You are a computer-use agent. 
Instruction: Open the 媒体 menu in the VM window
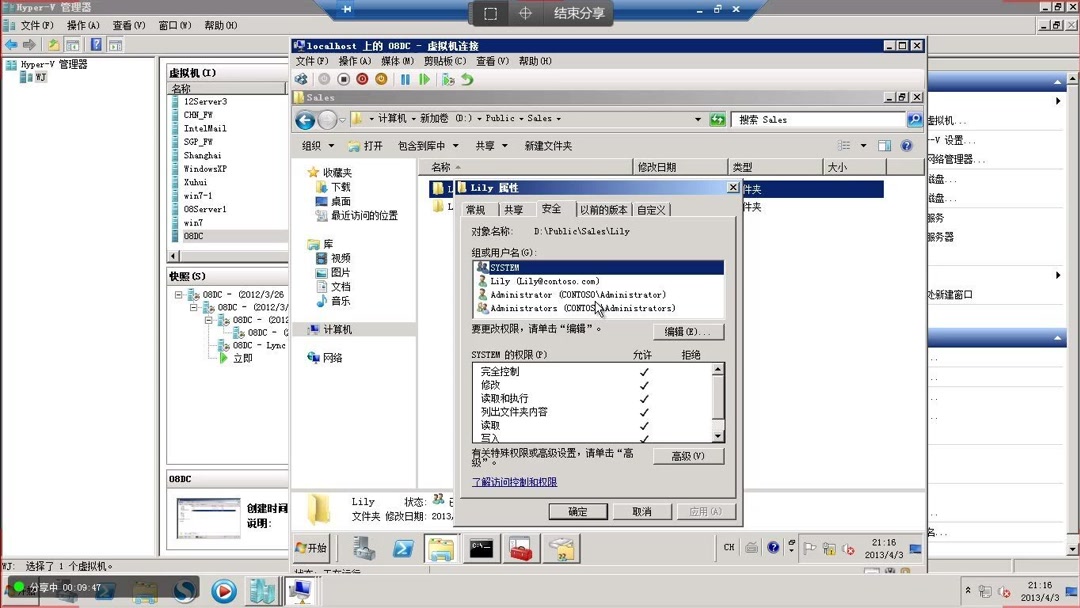[397, 61]
